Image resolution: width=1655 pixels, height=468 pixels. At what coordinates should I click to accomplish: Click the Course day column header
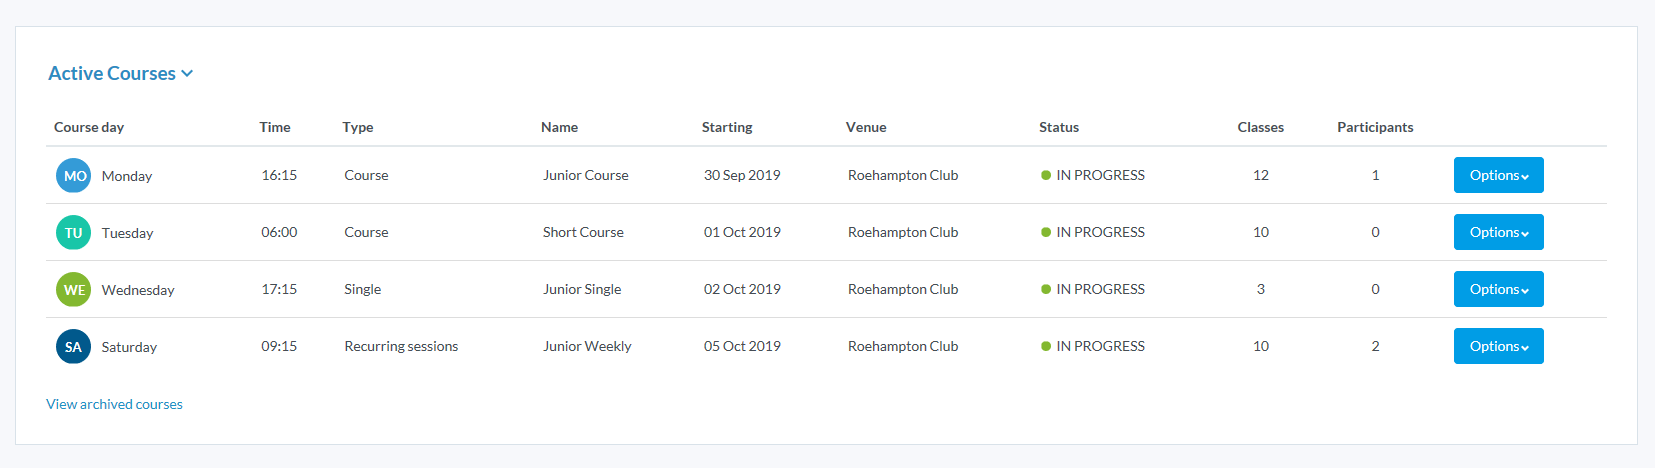pos(89,127)
